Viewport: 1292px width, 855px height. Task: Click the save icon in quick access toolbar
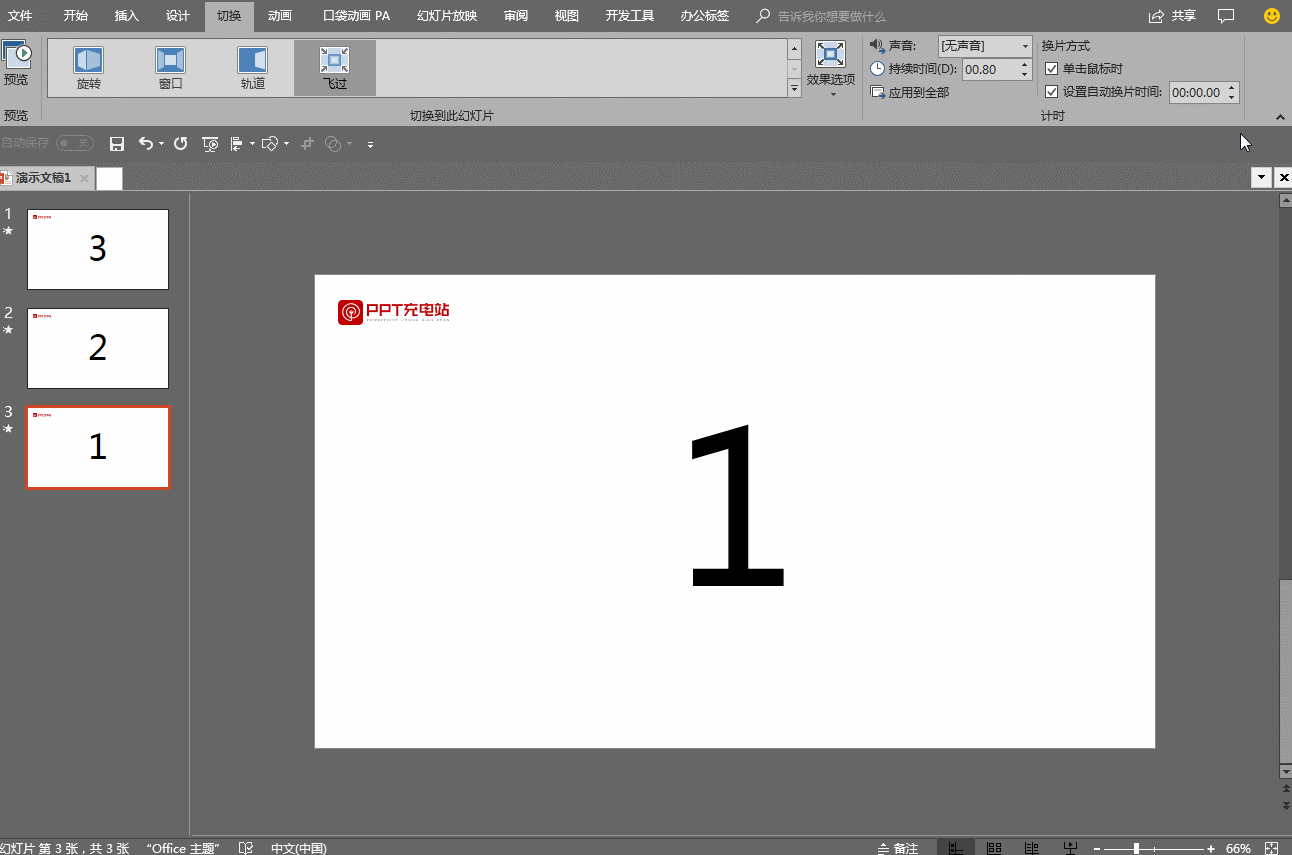[x=117, y=144]
